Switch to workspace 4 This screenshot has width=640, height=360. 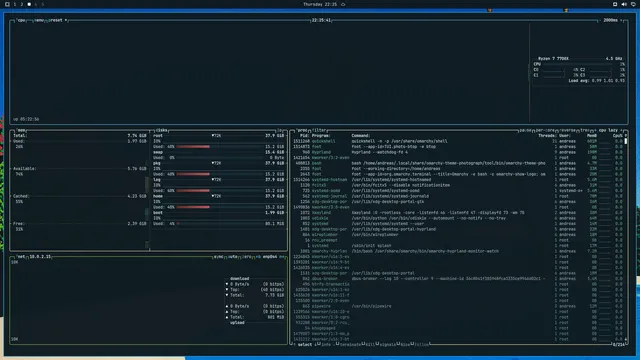pos(36,4)
